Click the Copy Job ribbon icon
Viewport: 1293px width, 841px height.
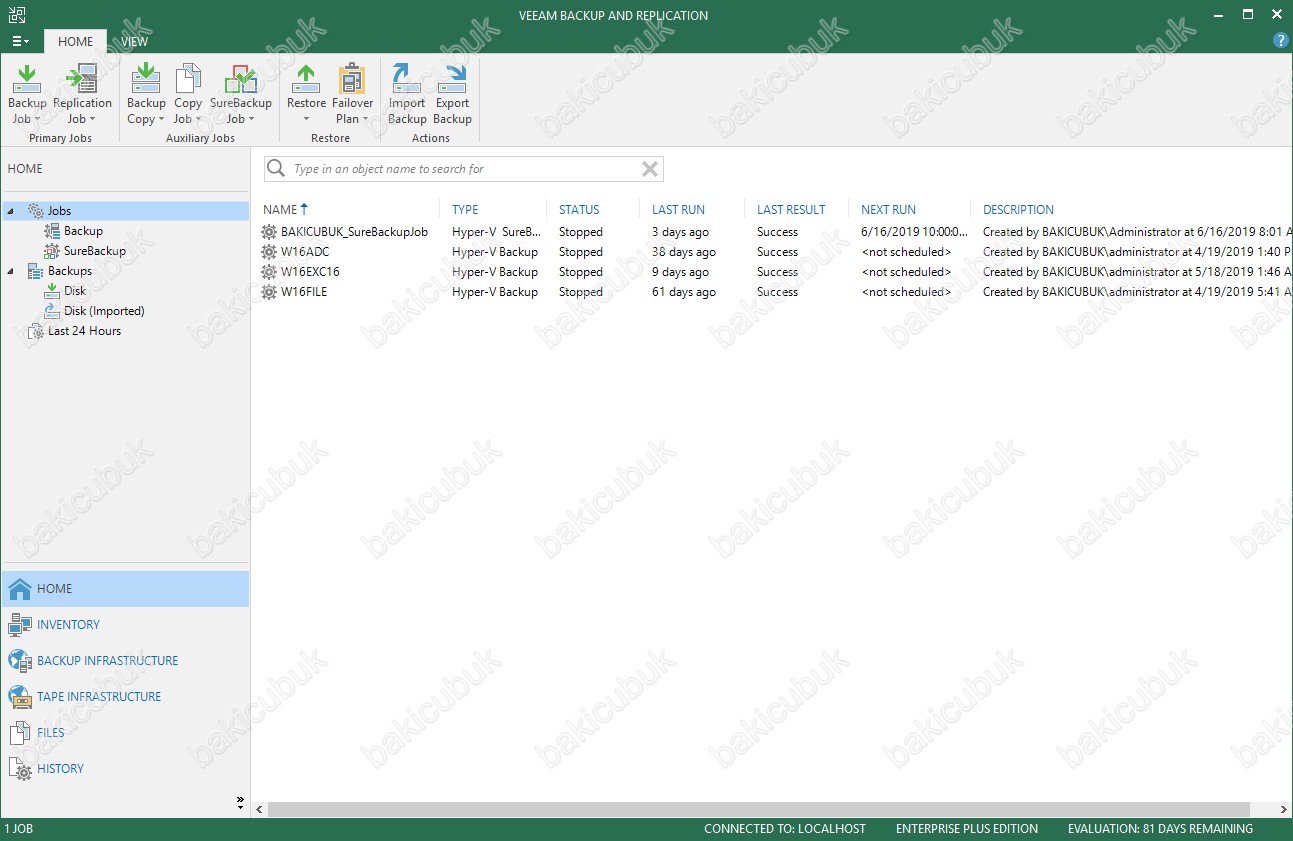(188, 78)
